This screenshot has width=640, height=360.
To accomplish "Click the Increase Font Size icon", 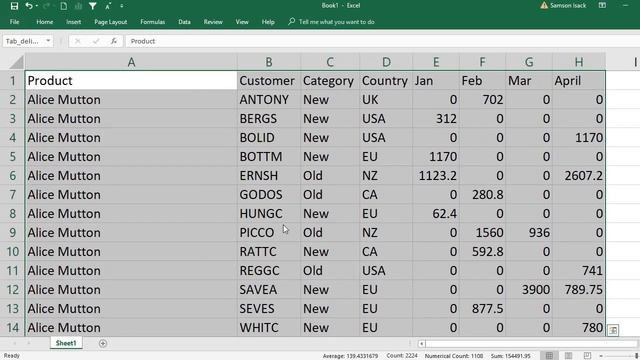I will tap(108, 6).
